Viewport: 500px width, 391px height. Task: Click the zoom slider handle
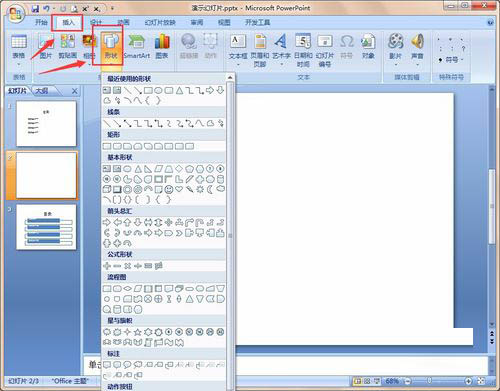[429, 381]
